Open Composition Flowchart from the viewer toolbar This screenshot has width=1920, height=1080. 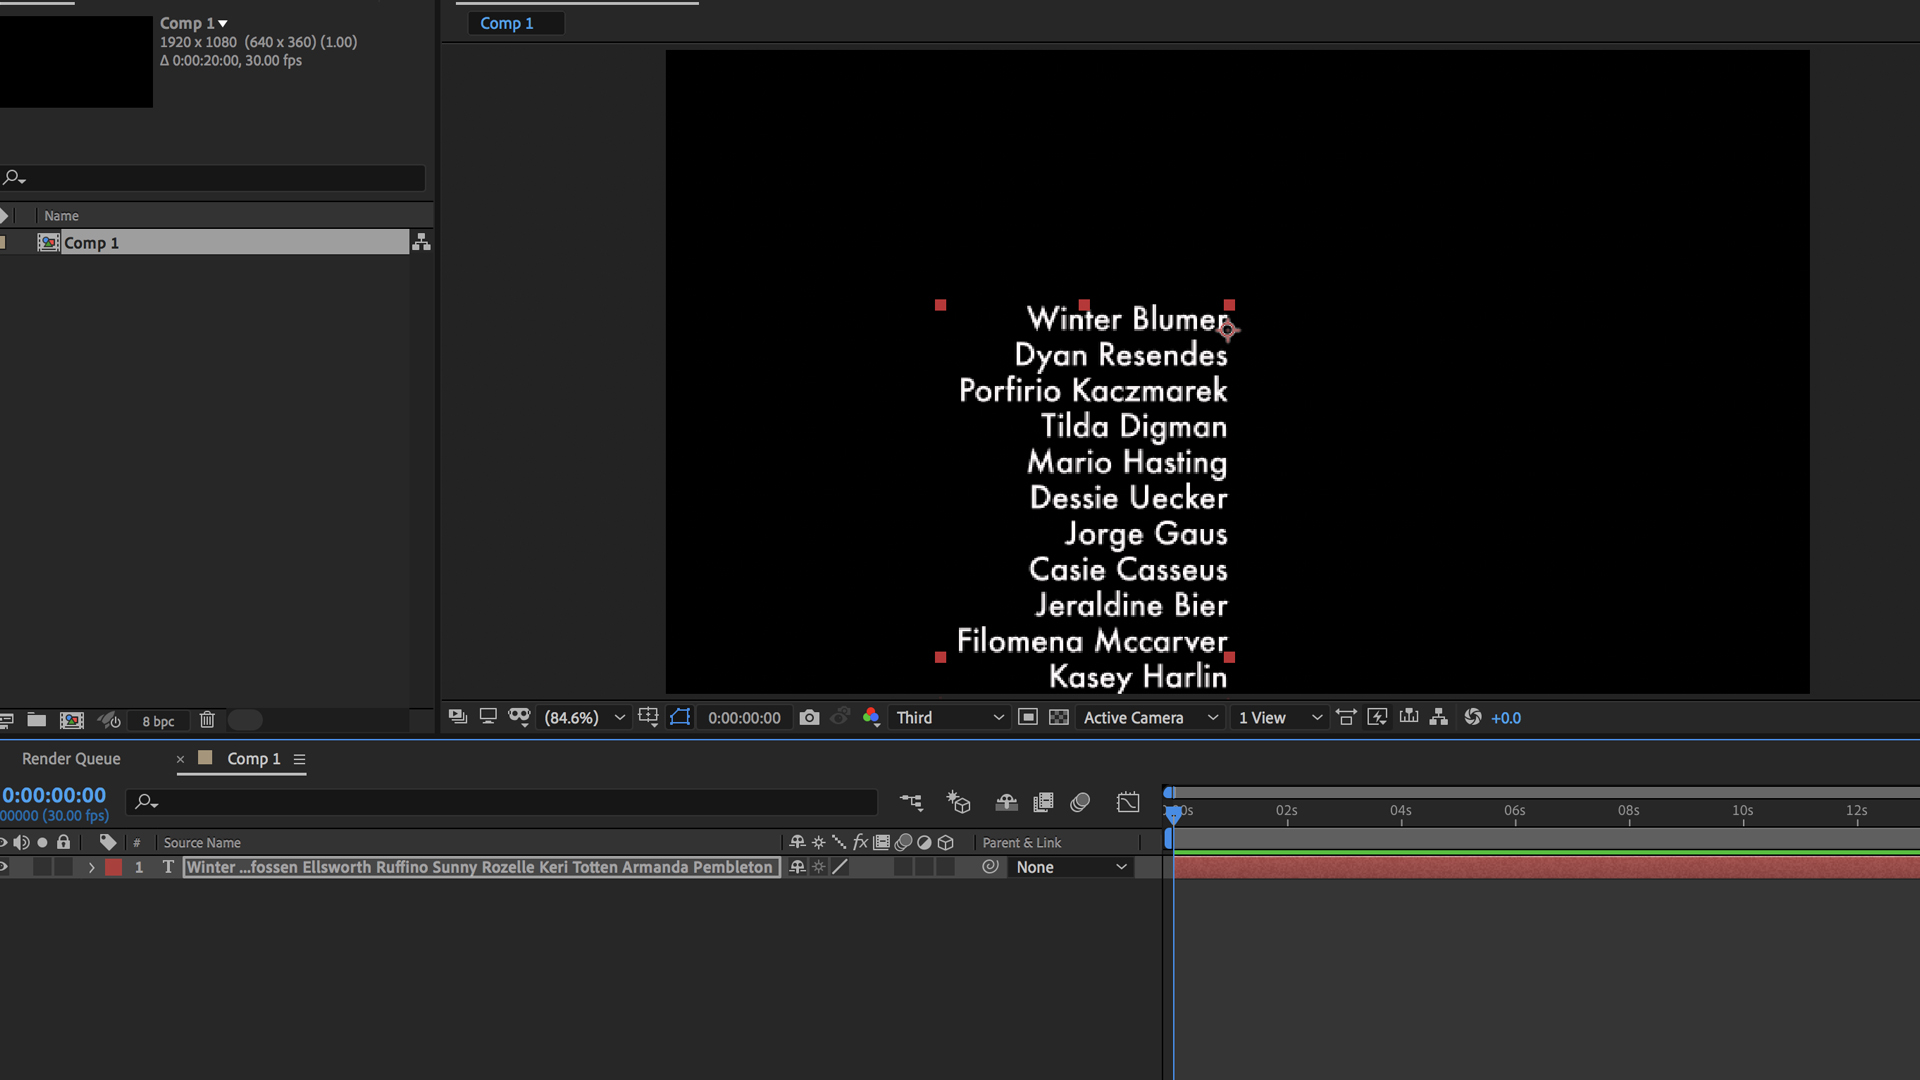pyautogui.click(x=1438, y=717)
